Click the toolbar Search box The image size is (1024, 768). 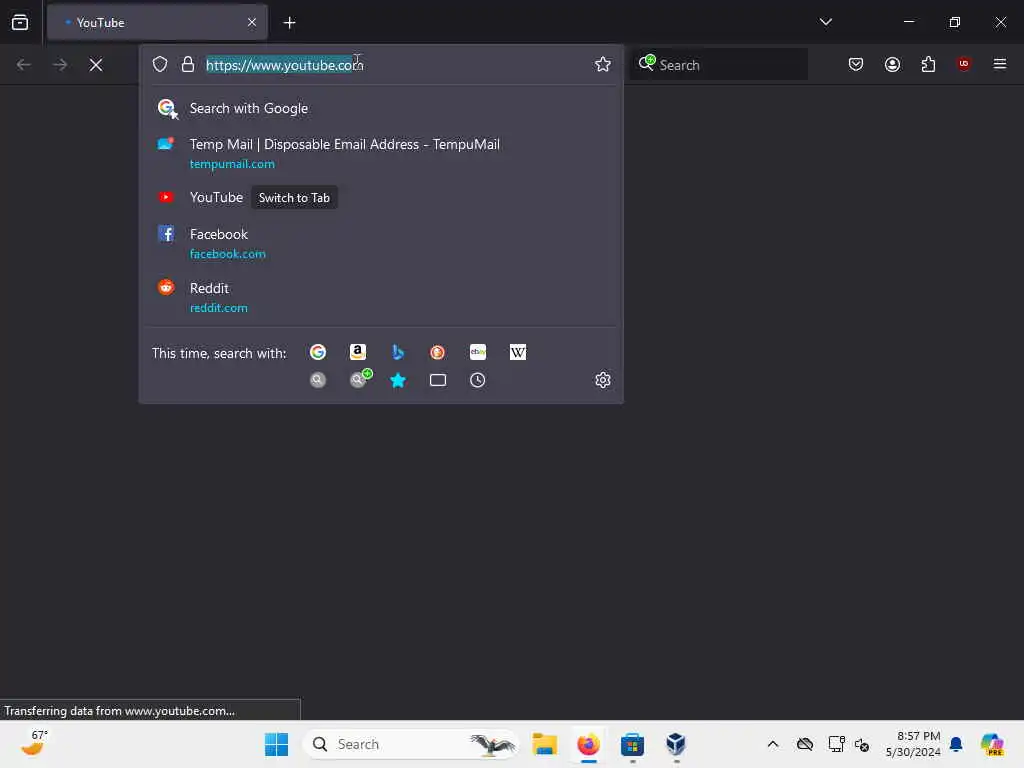click(719, 65)
